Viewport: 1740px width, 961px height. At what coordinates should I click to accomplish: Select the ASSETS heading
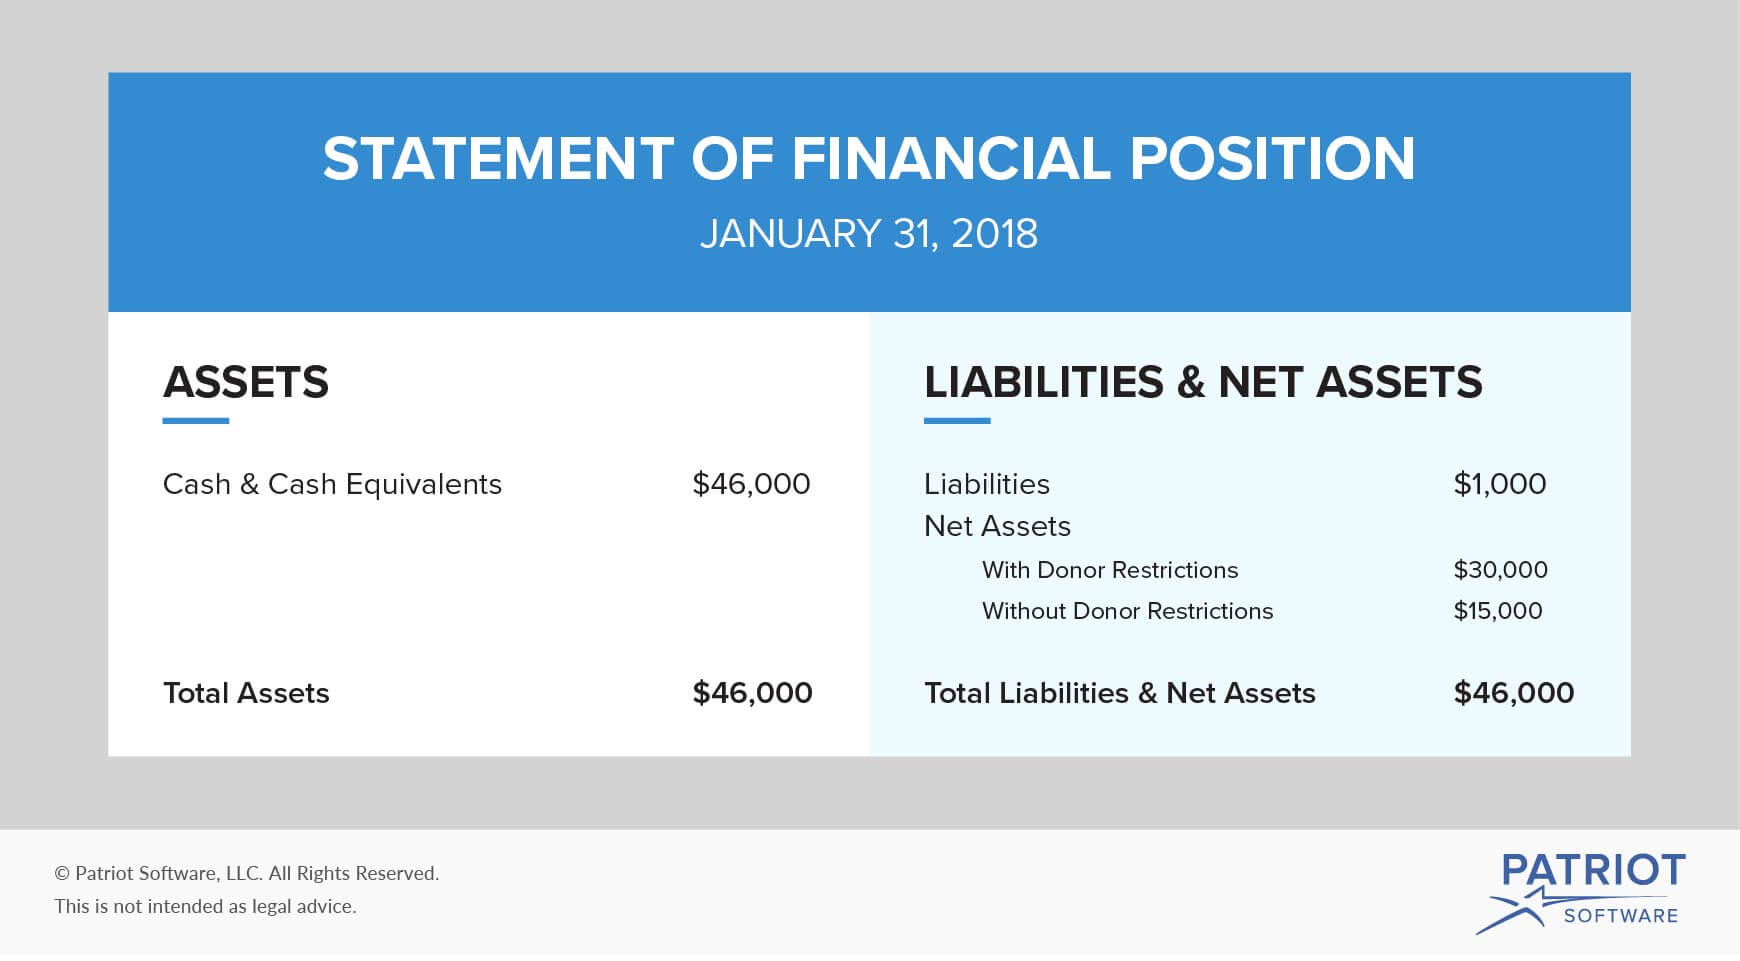tap(246, 382)
